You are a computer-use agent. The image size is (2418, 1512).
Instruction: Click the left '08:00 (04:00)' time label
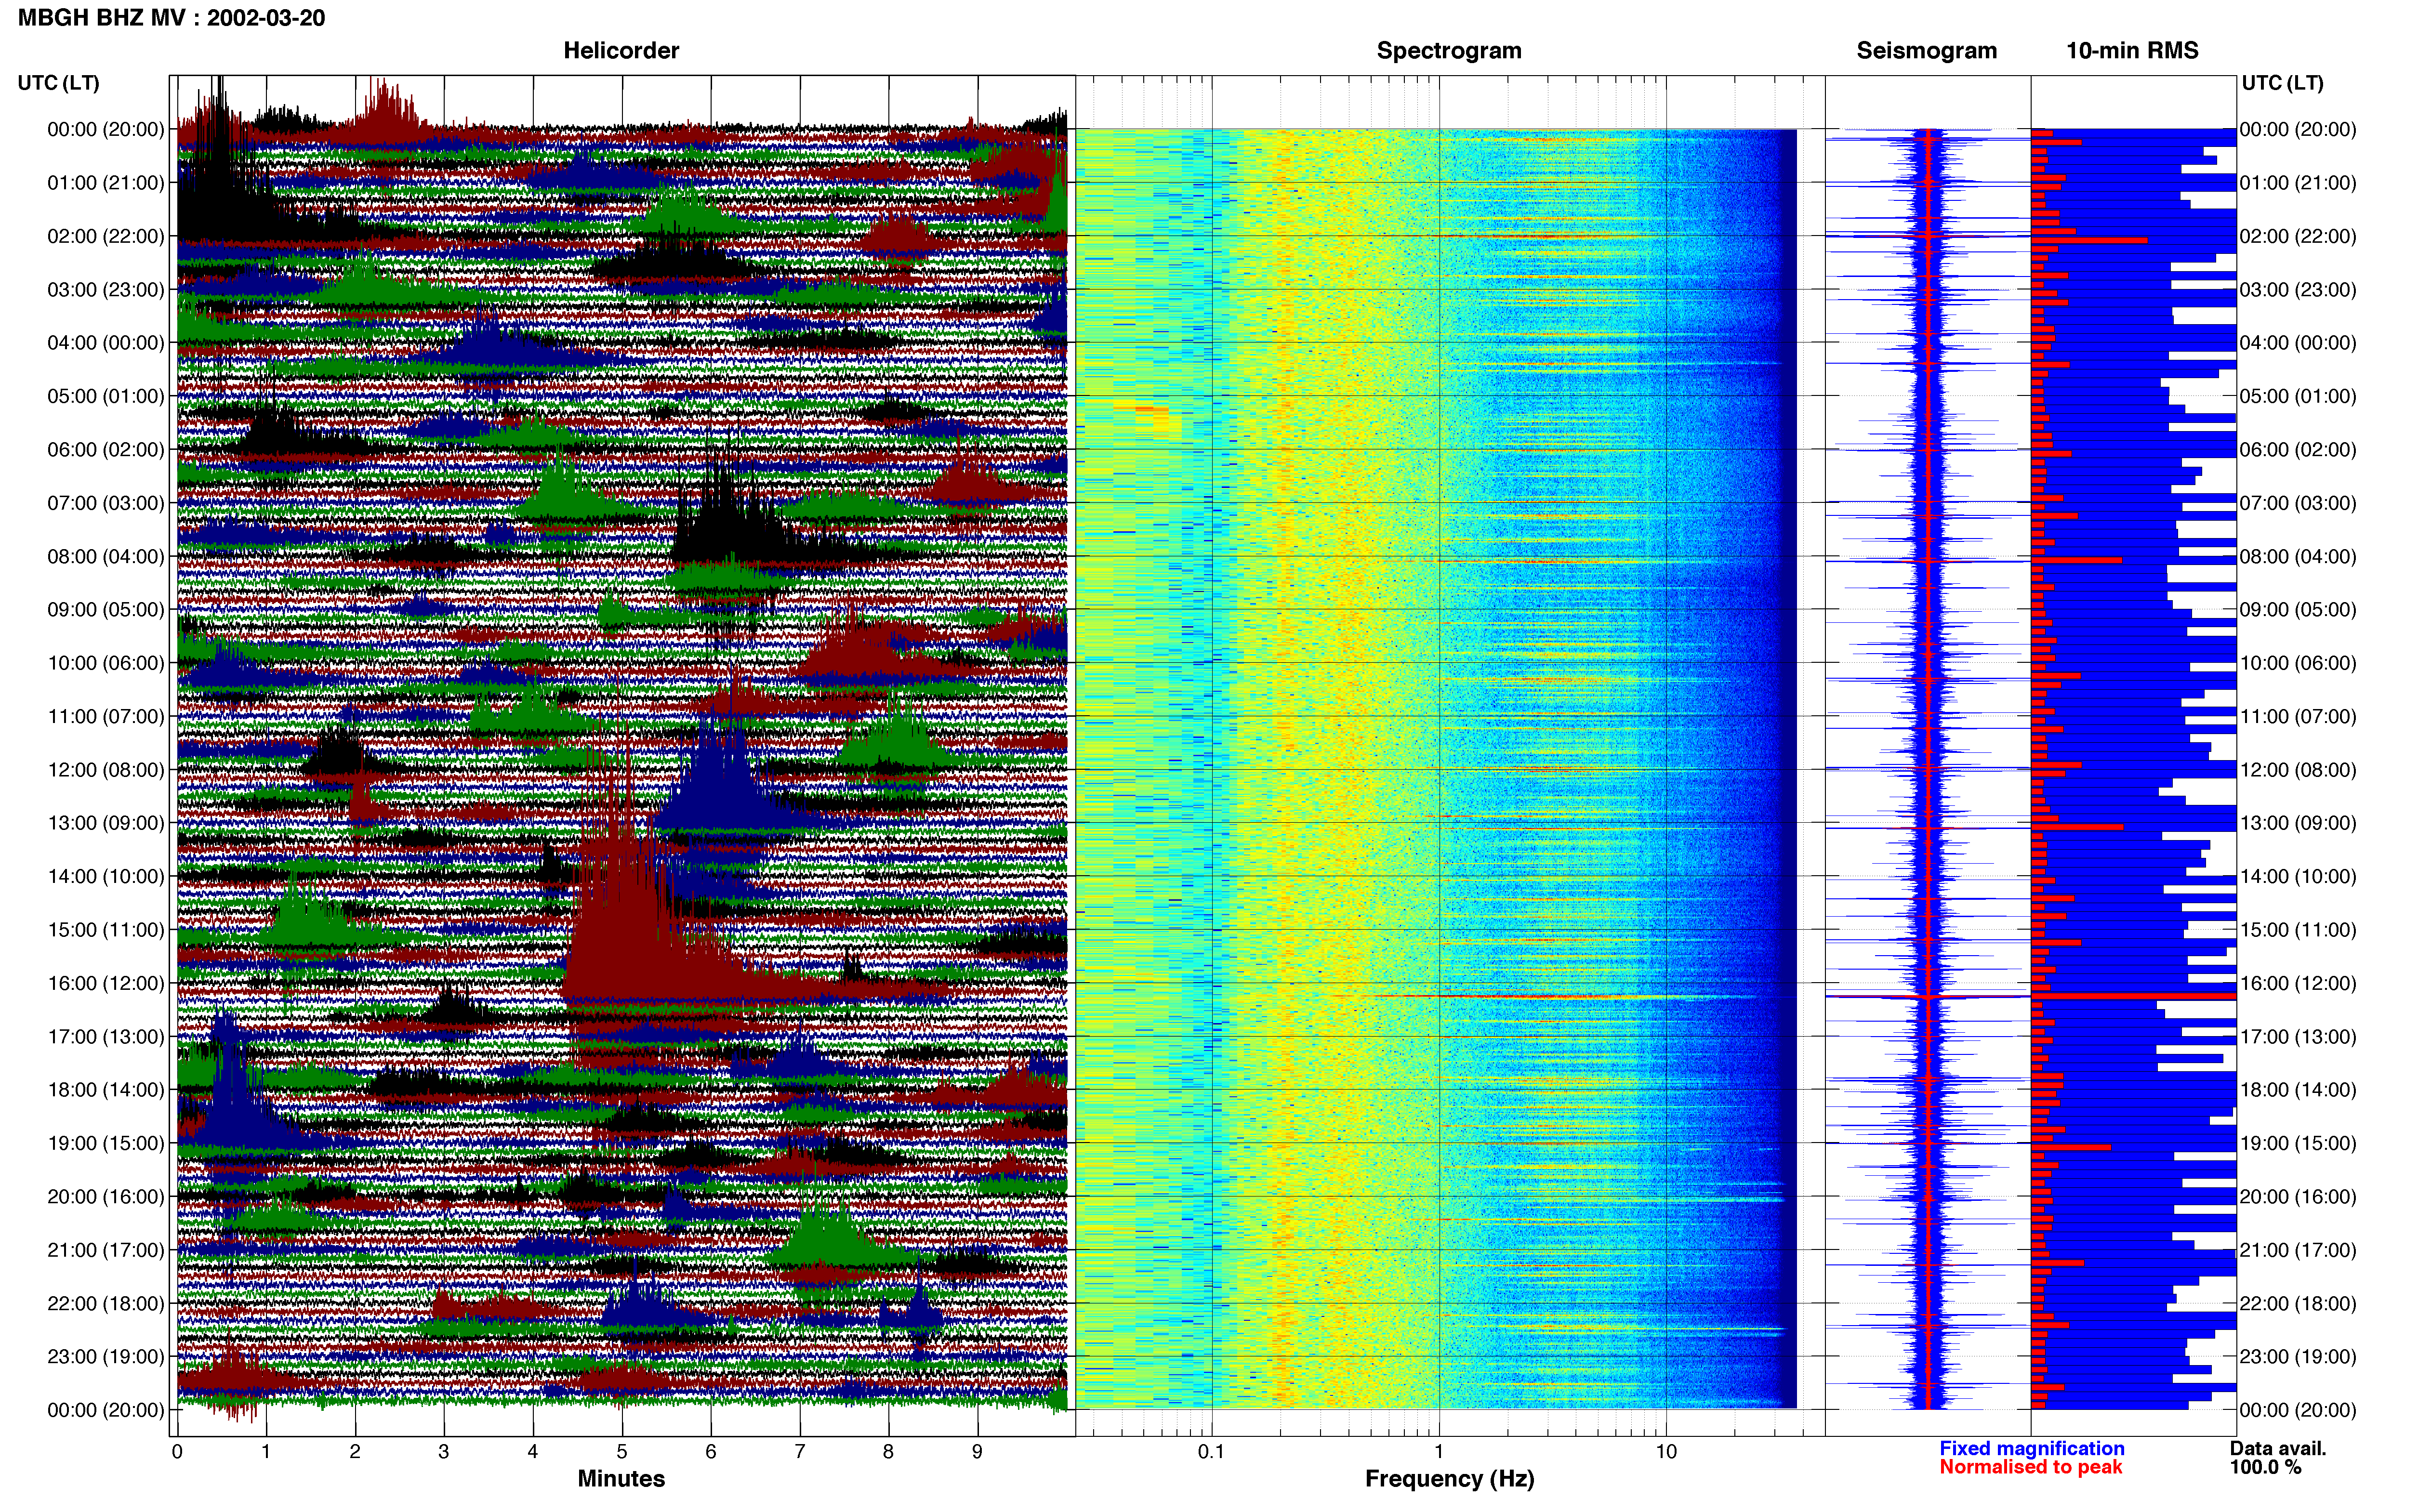point(106,556)
